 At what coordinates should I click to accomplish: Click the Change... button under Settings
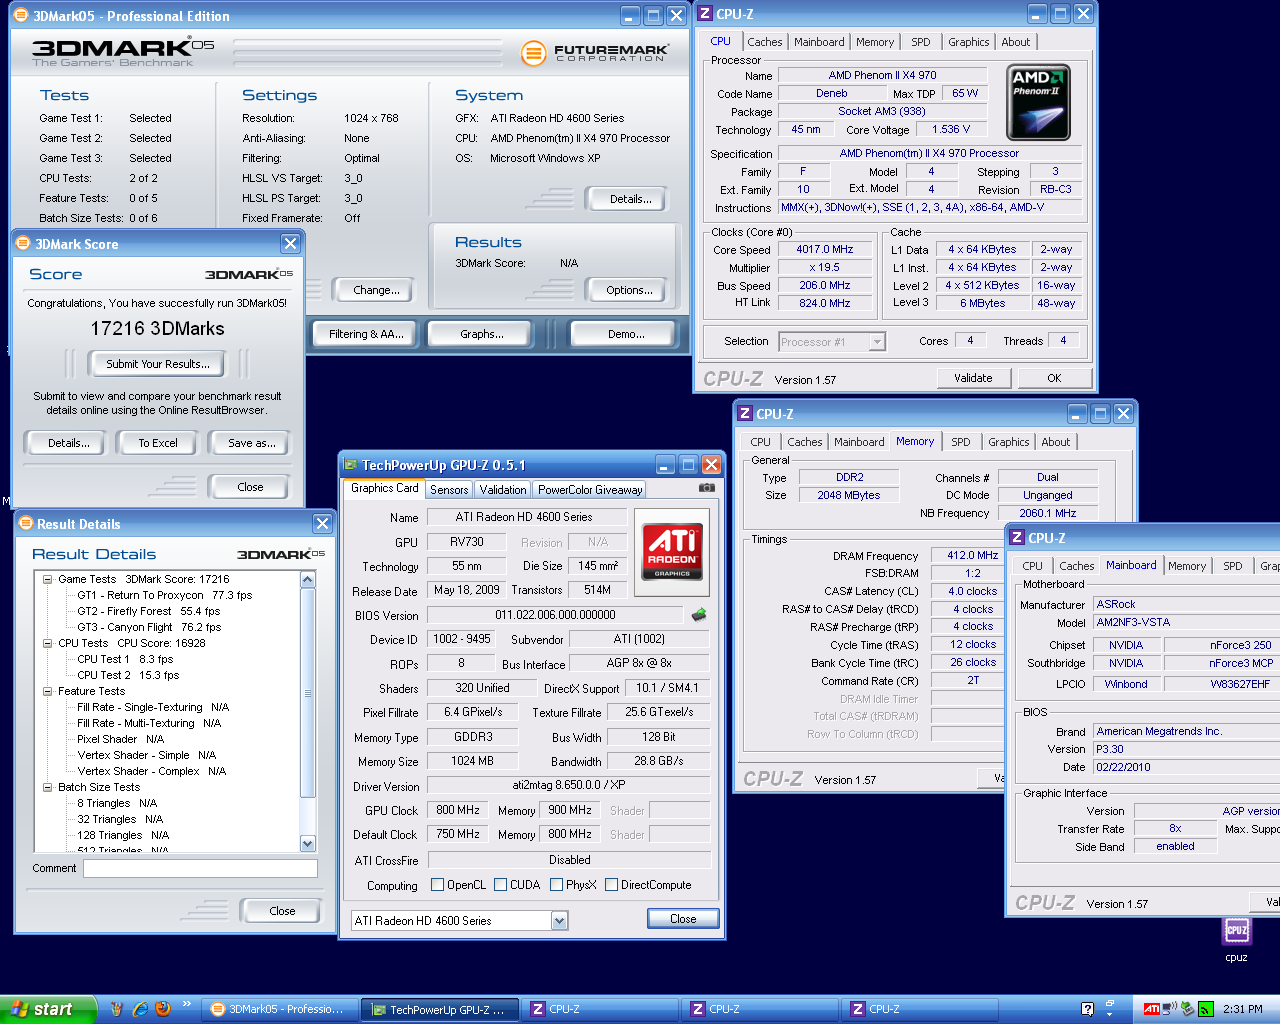point(376,290)
